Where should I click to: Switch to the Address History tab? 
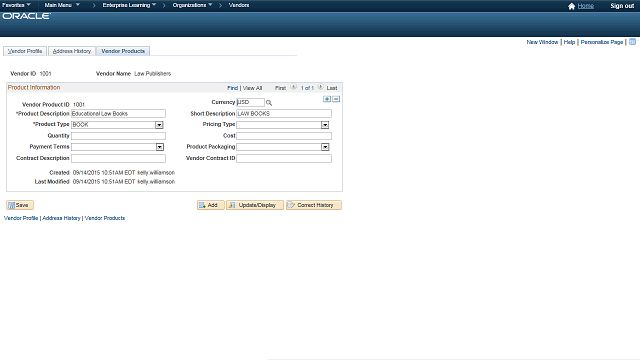click(x=72, y=51)
